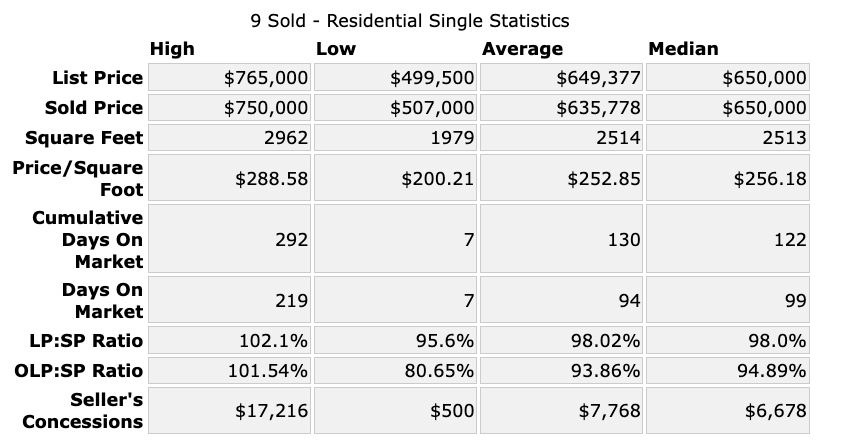Click the Square Feet row label
The height and width of the screenshot is (448, 842).
(91, 138)
